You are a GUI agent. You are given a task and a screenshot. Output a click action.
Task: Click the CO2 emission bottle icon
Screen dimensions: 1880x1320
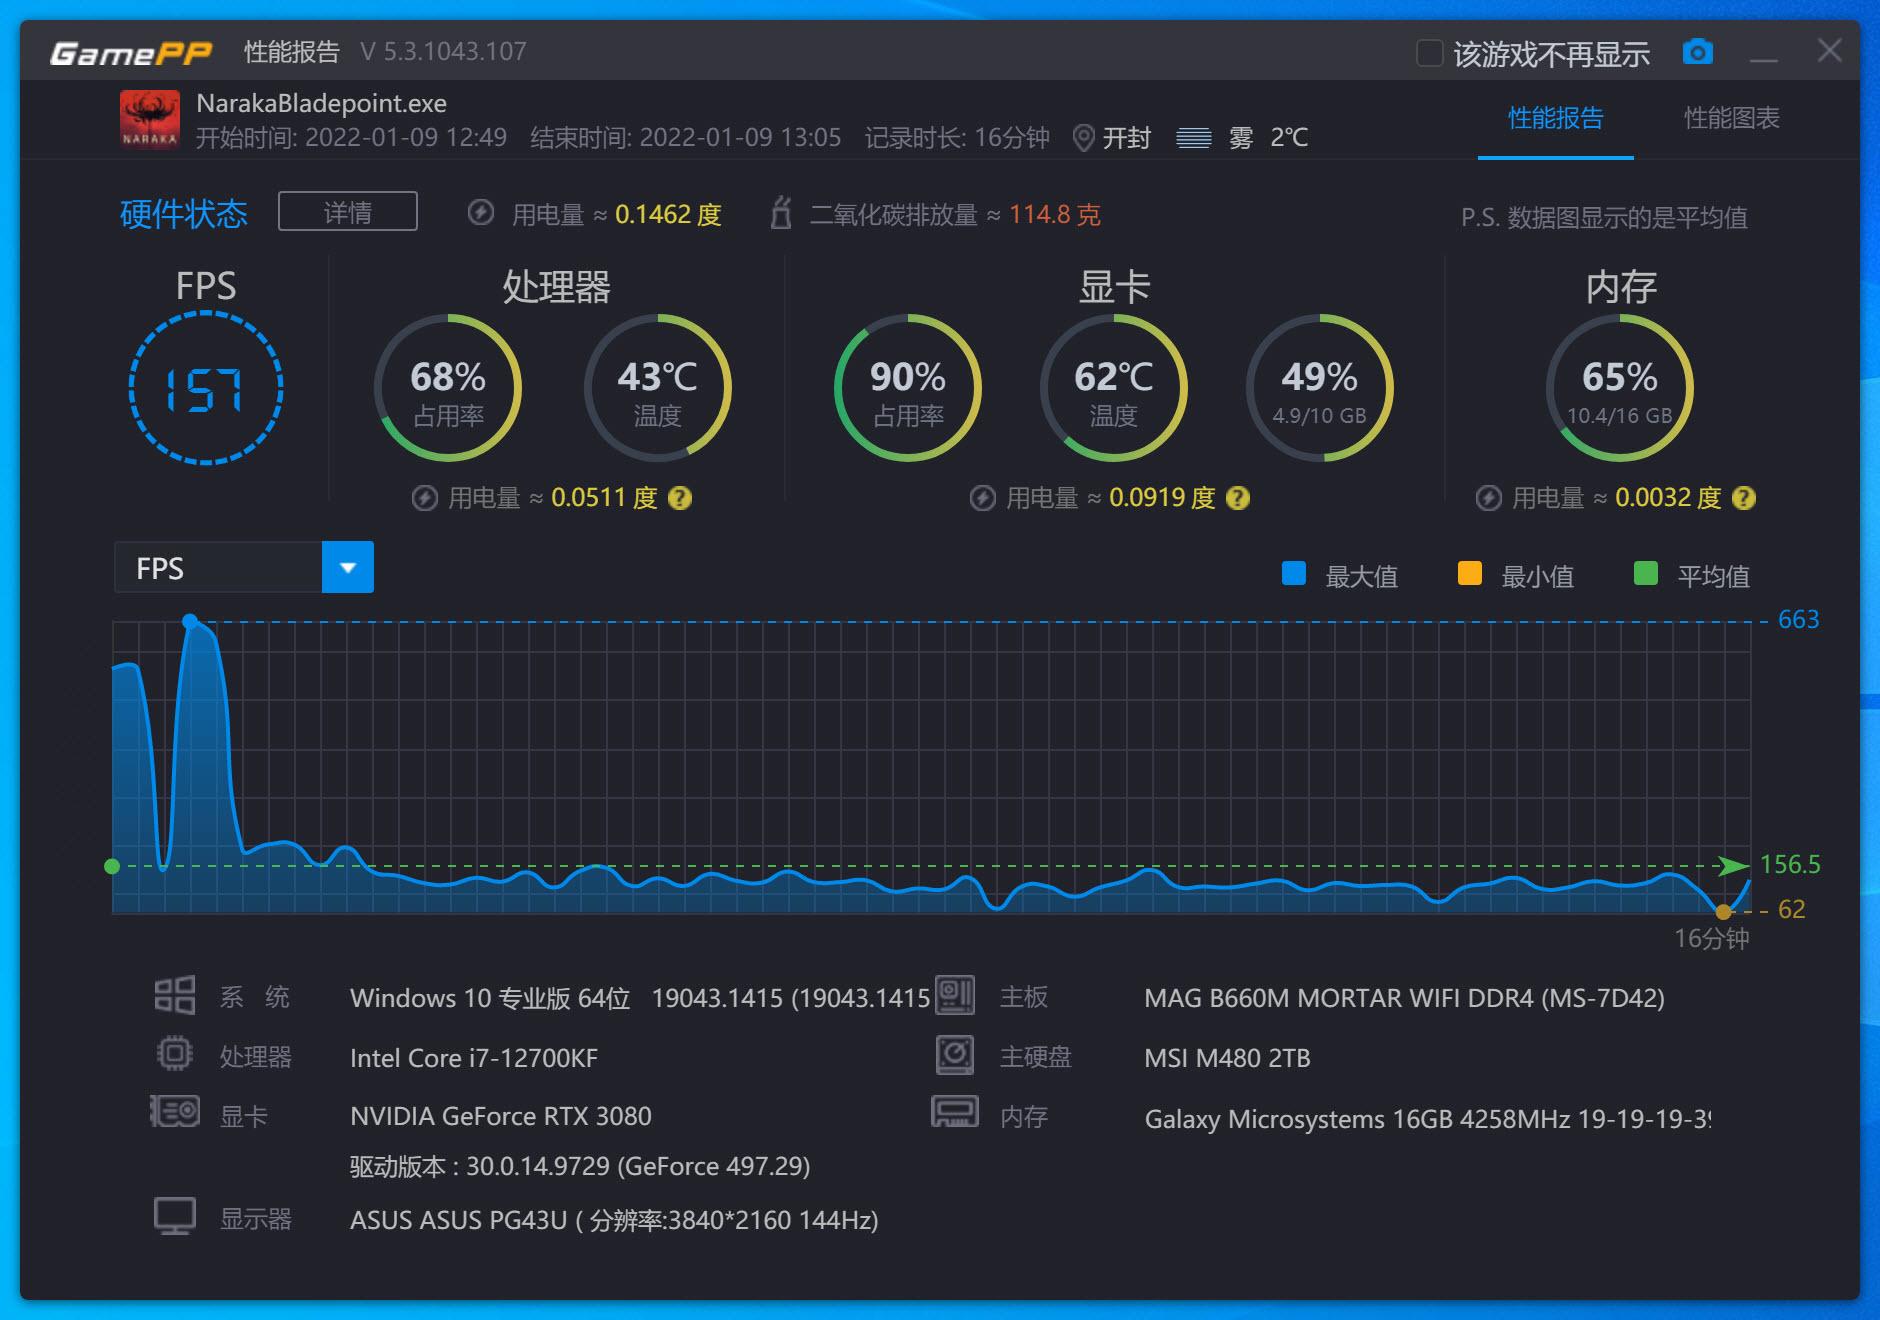point(781,213)
